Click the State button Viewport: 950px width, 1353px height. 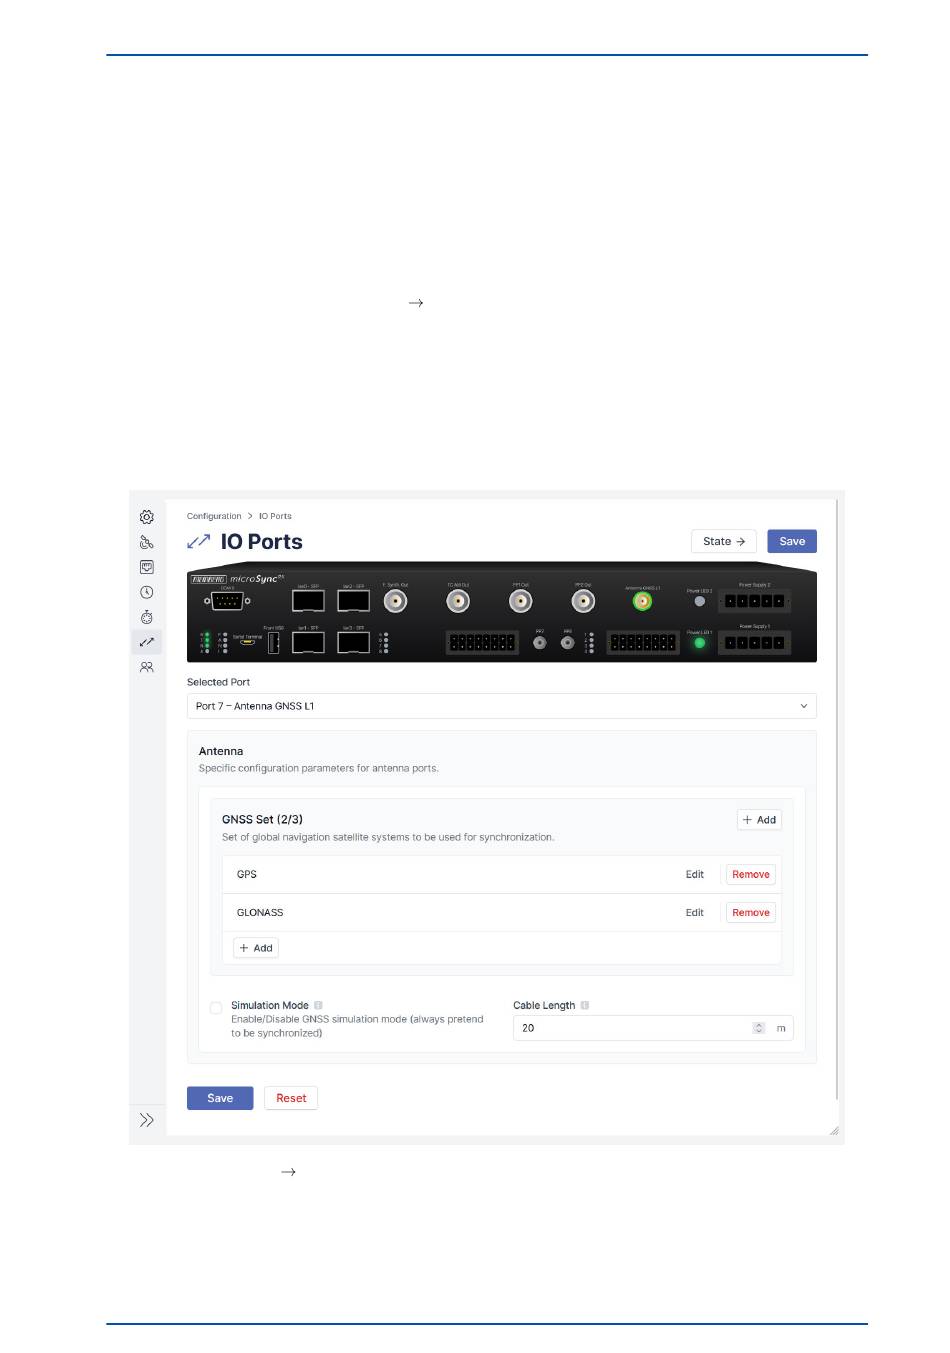point(724,541)
